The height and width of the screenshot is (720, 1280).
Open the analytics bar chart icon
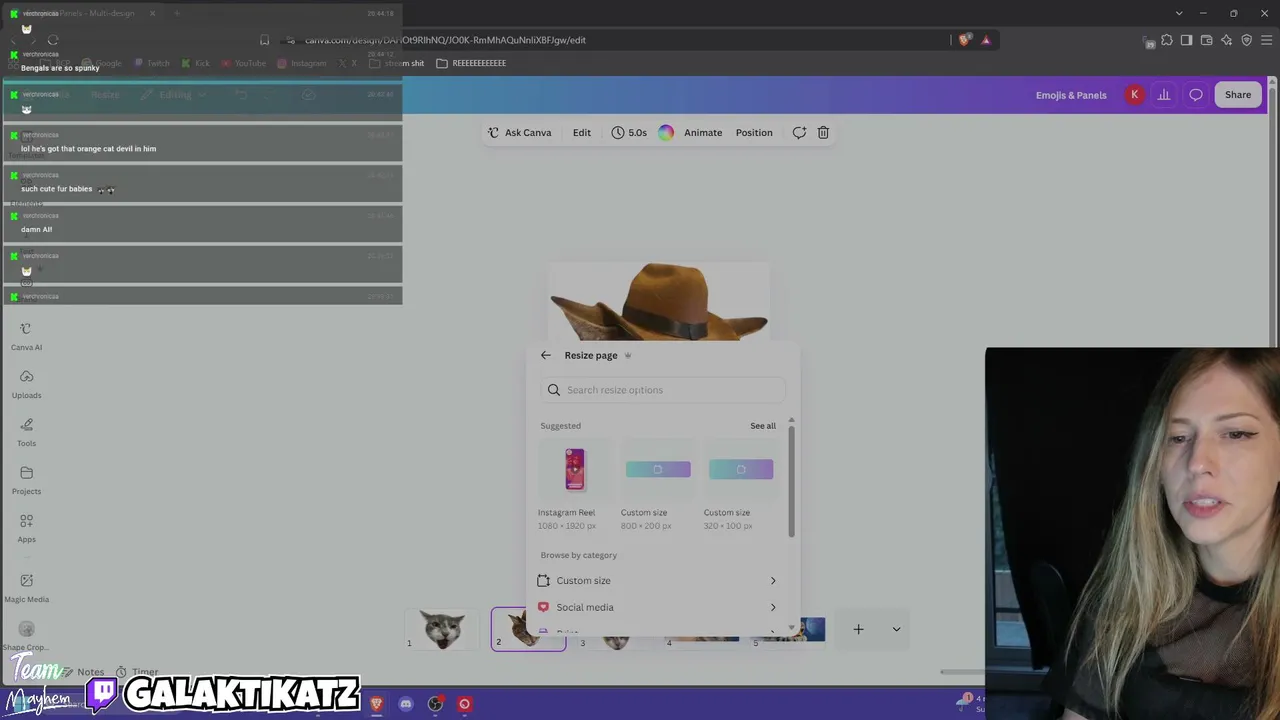[1164, 95]
